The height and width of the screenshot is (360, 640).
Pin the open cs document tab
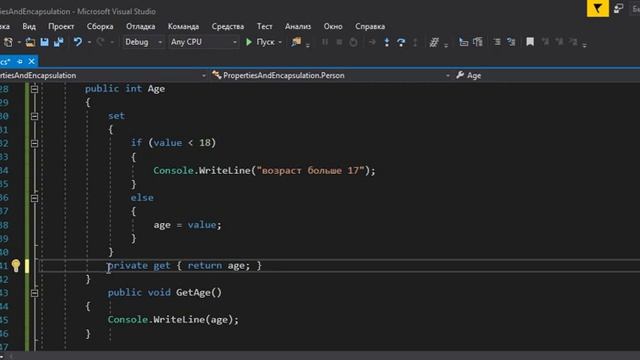(20, 62)
